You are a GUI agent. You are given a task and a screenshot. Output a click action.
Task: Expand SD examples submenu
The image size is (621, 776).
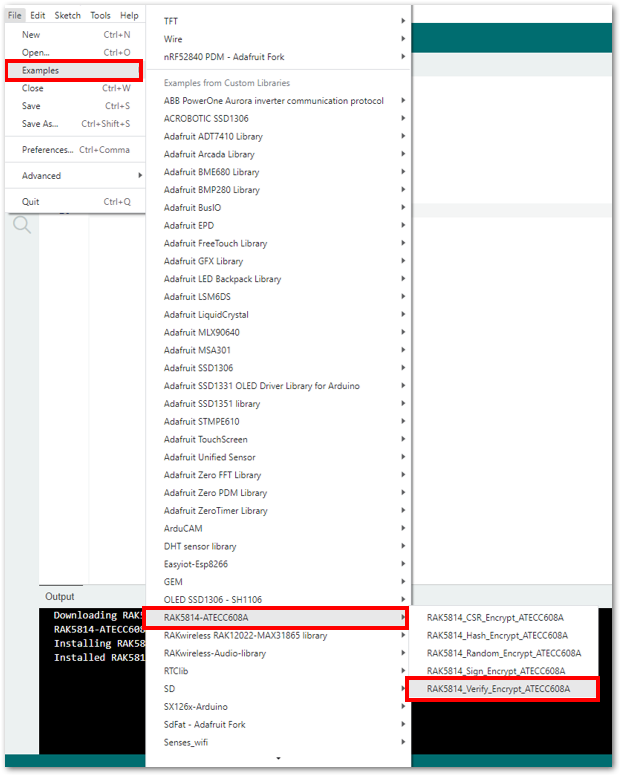279,688
